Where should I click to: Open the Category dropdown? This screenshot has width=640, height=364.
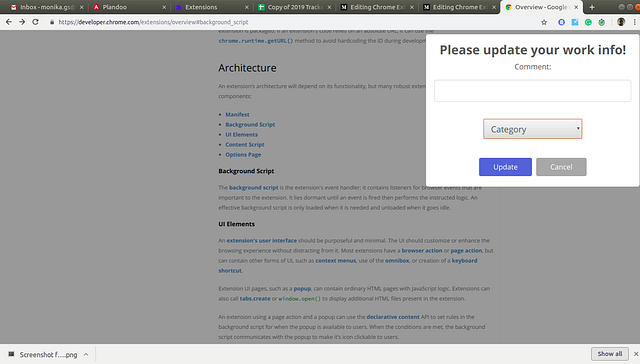tap(533, 129)
